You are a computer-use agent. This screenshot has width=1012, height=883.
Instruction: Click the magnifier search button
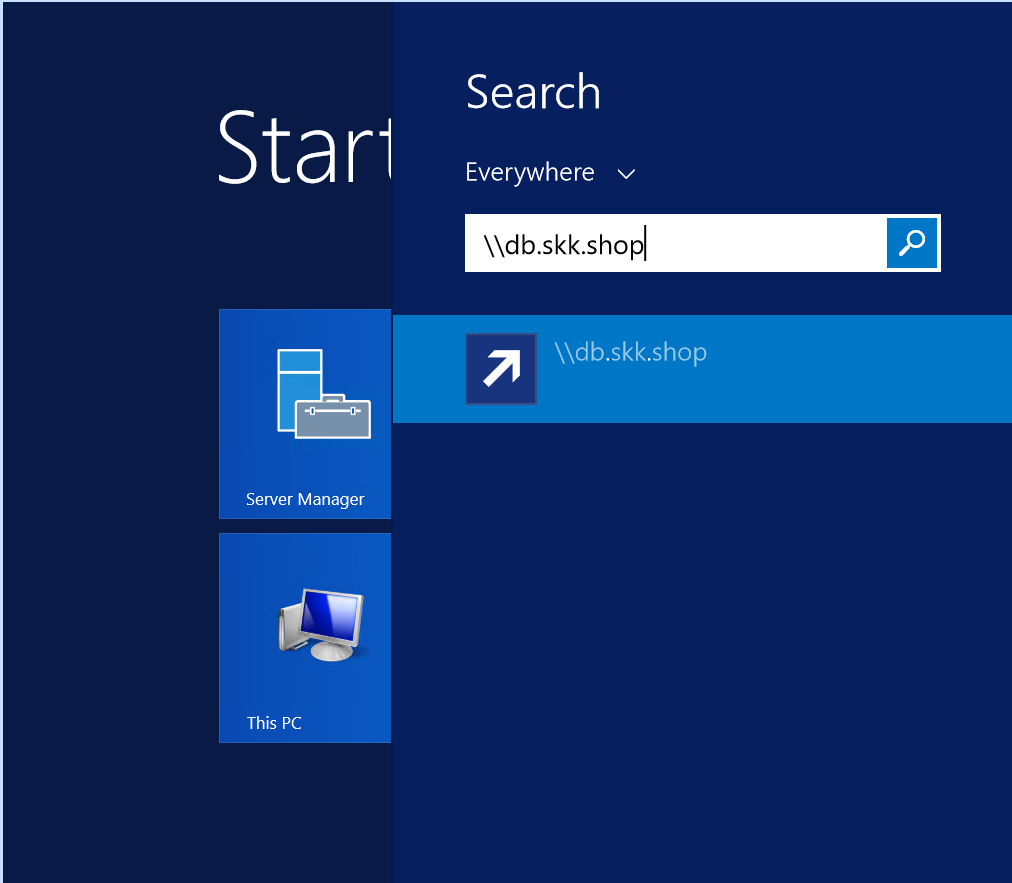911,243
